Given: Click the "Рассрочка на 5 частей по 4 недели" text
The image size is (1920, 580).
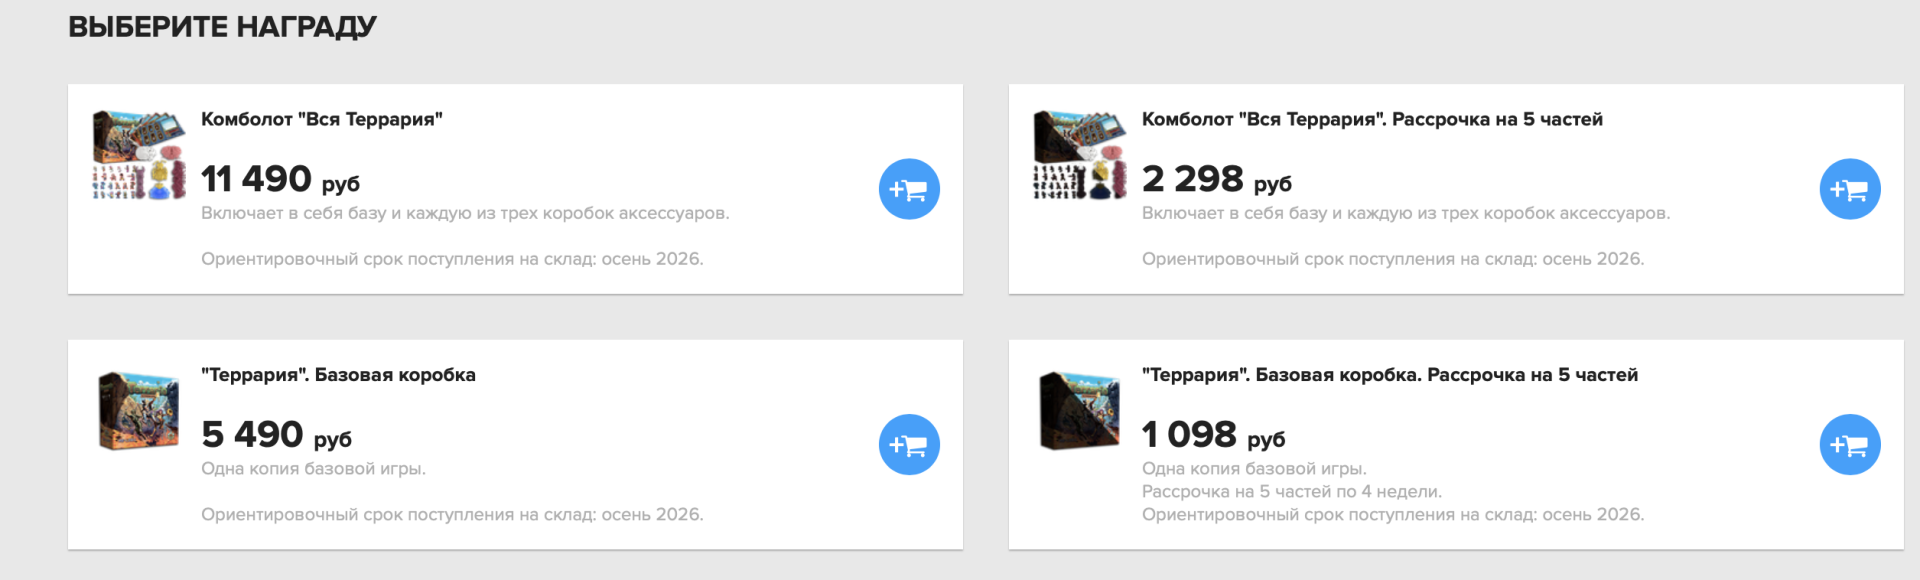Looking at the screenshot, I should (x=1292, y=491).
